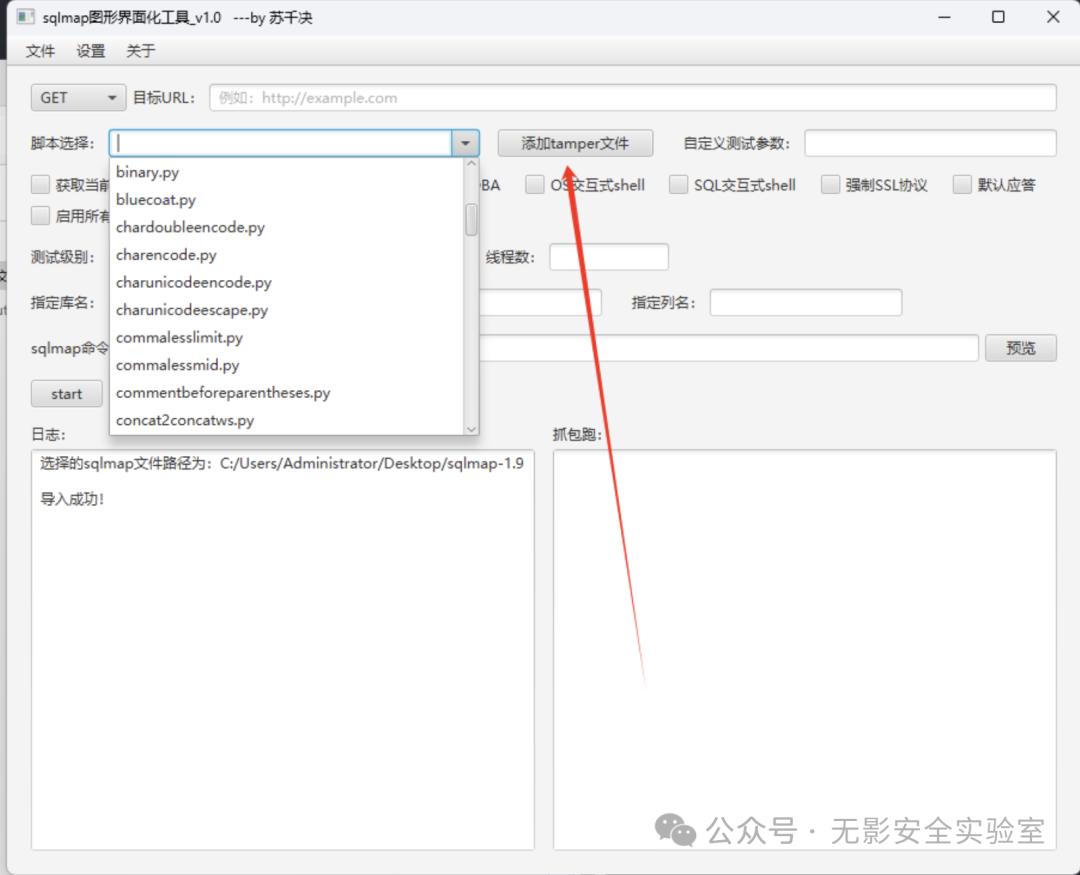Close the sqlmap tool window
1080x875 pixels.
pos(1053,17)
